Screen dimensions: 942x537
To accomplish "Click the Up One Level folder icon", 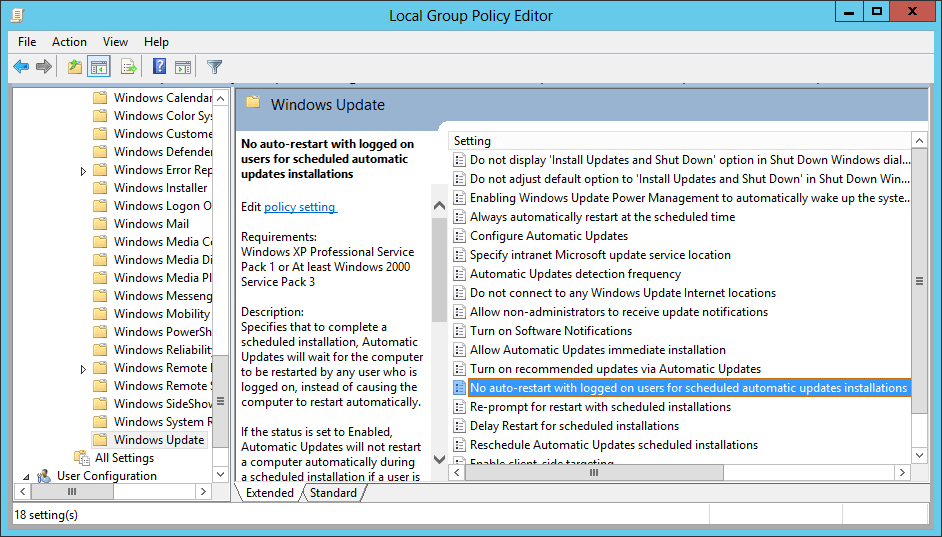I will coord(74,67).
